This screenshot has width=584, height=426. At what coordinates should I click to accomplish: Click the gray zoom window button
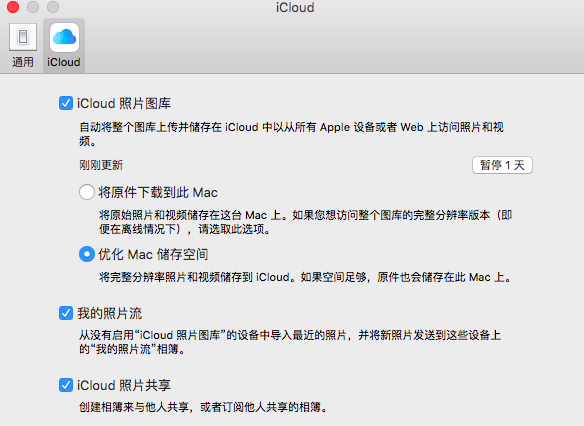point(53,7)
